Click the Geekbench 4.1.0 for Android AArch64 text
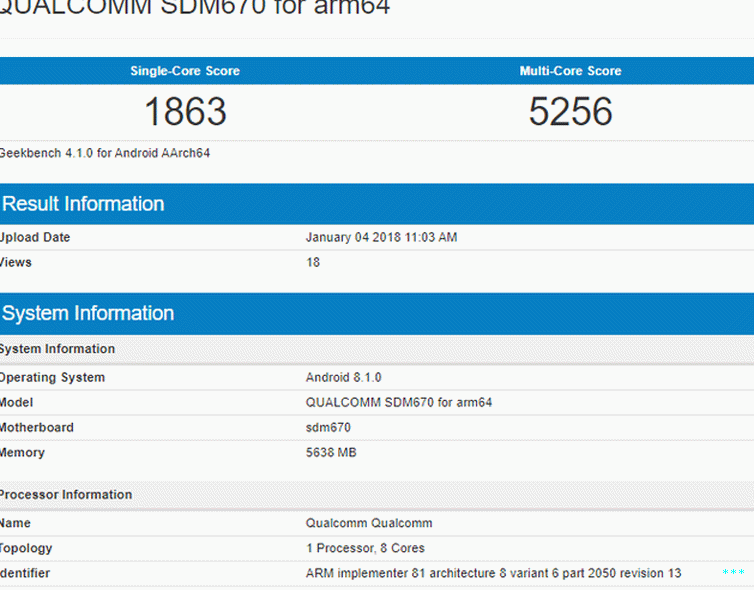The height and width of the screenshot is (590, 754). 105,153
